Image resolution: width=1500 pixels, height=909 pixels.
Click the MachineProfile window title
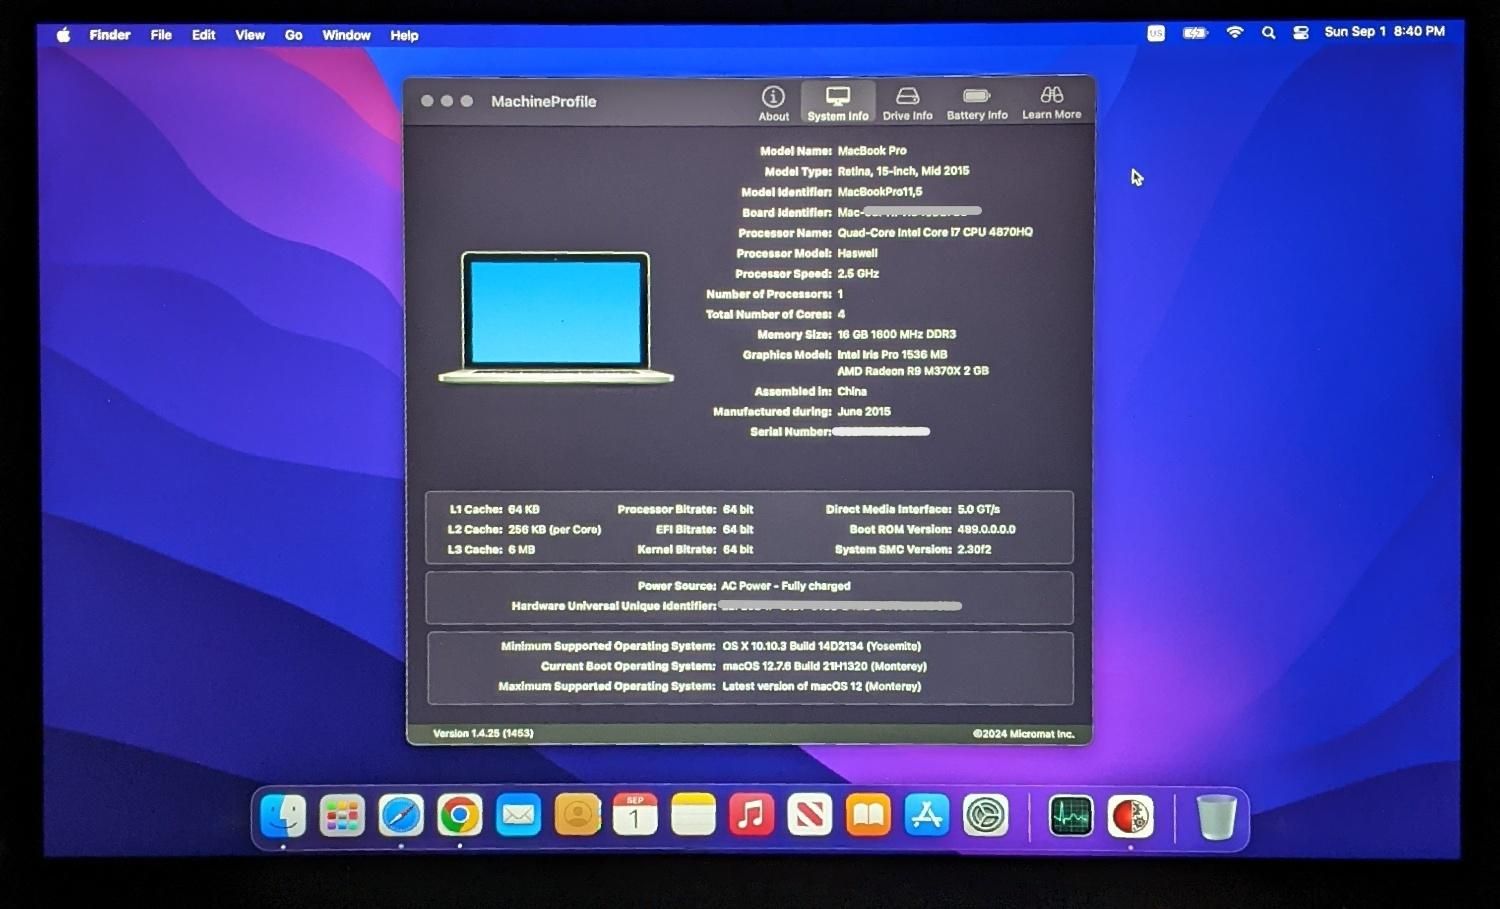(x=543, y=101)
